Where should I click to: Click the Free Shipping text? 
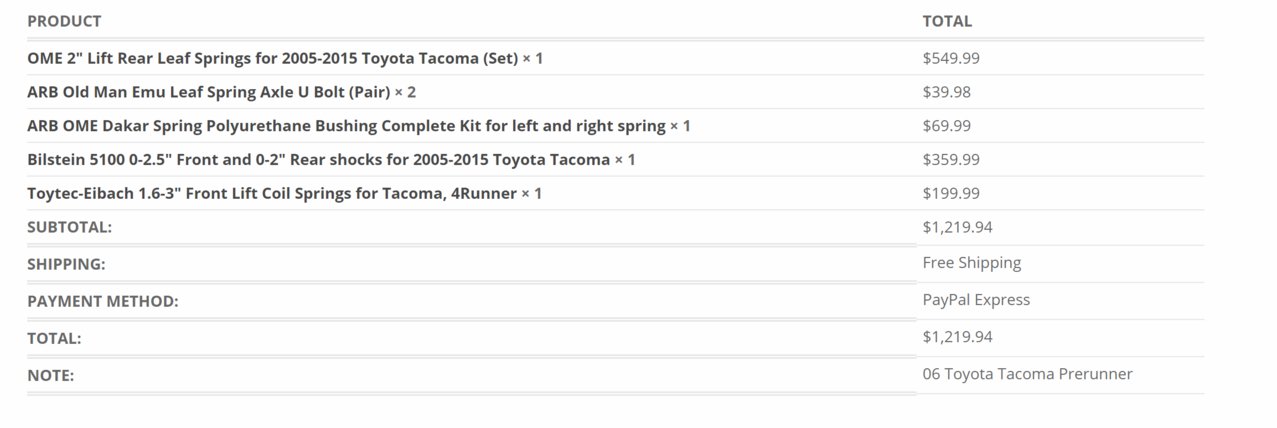[971, 263]
